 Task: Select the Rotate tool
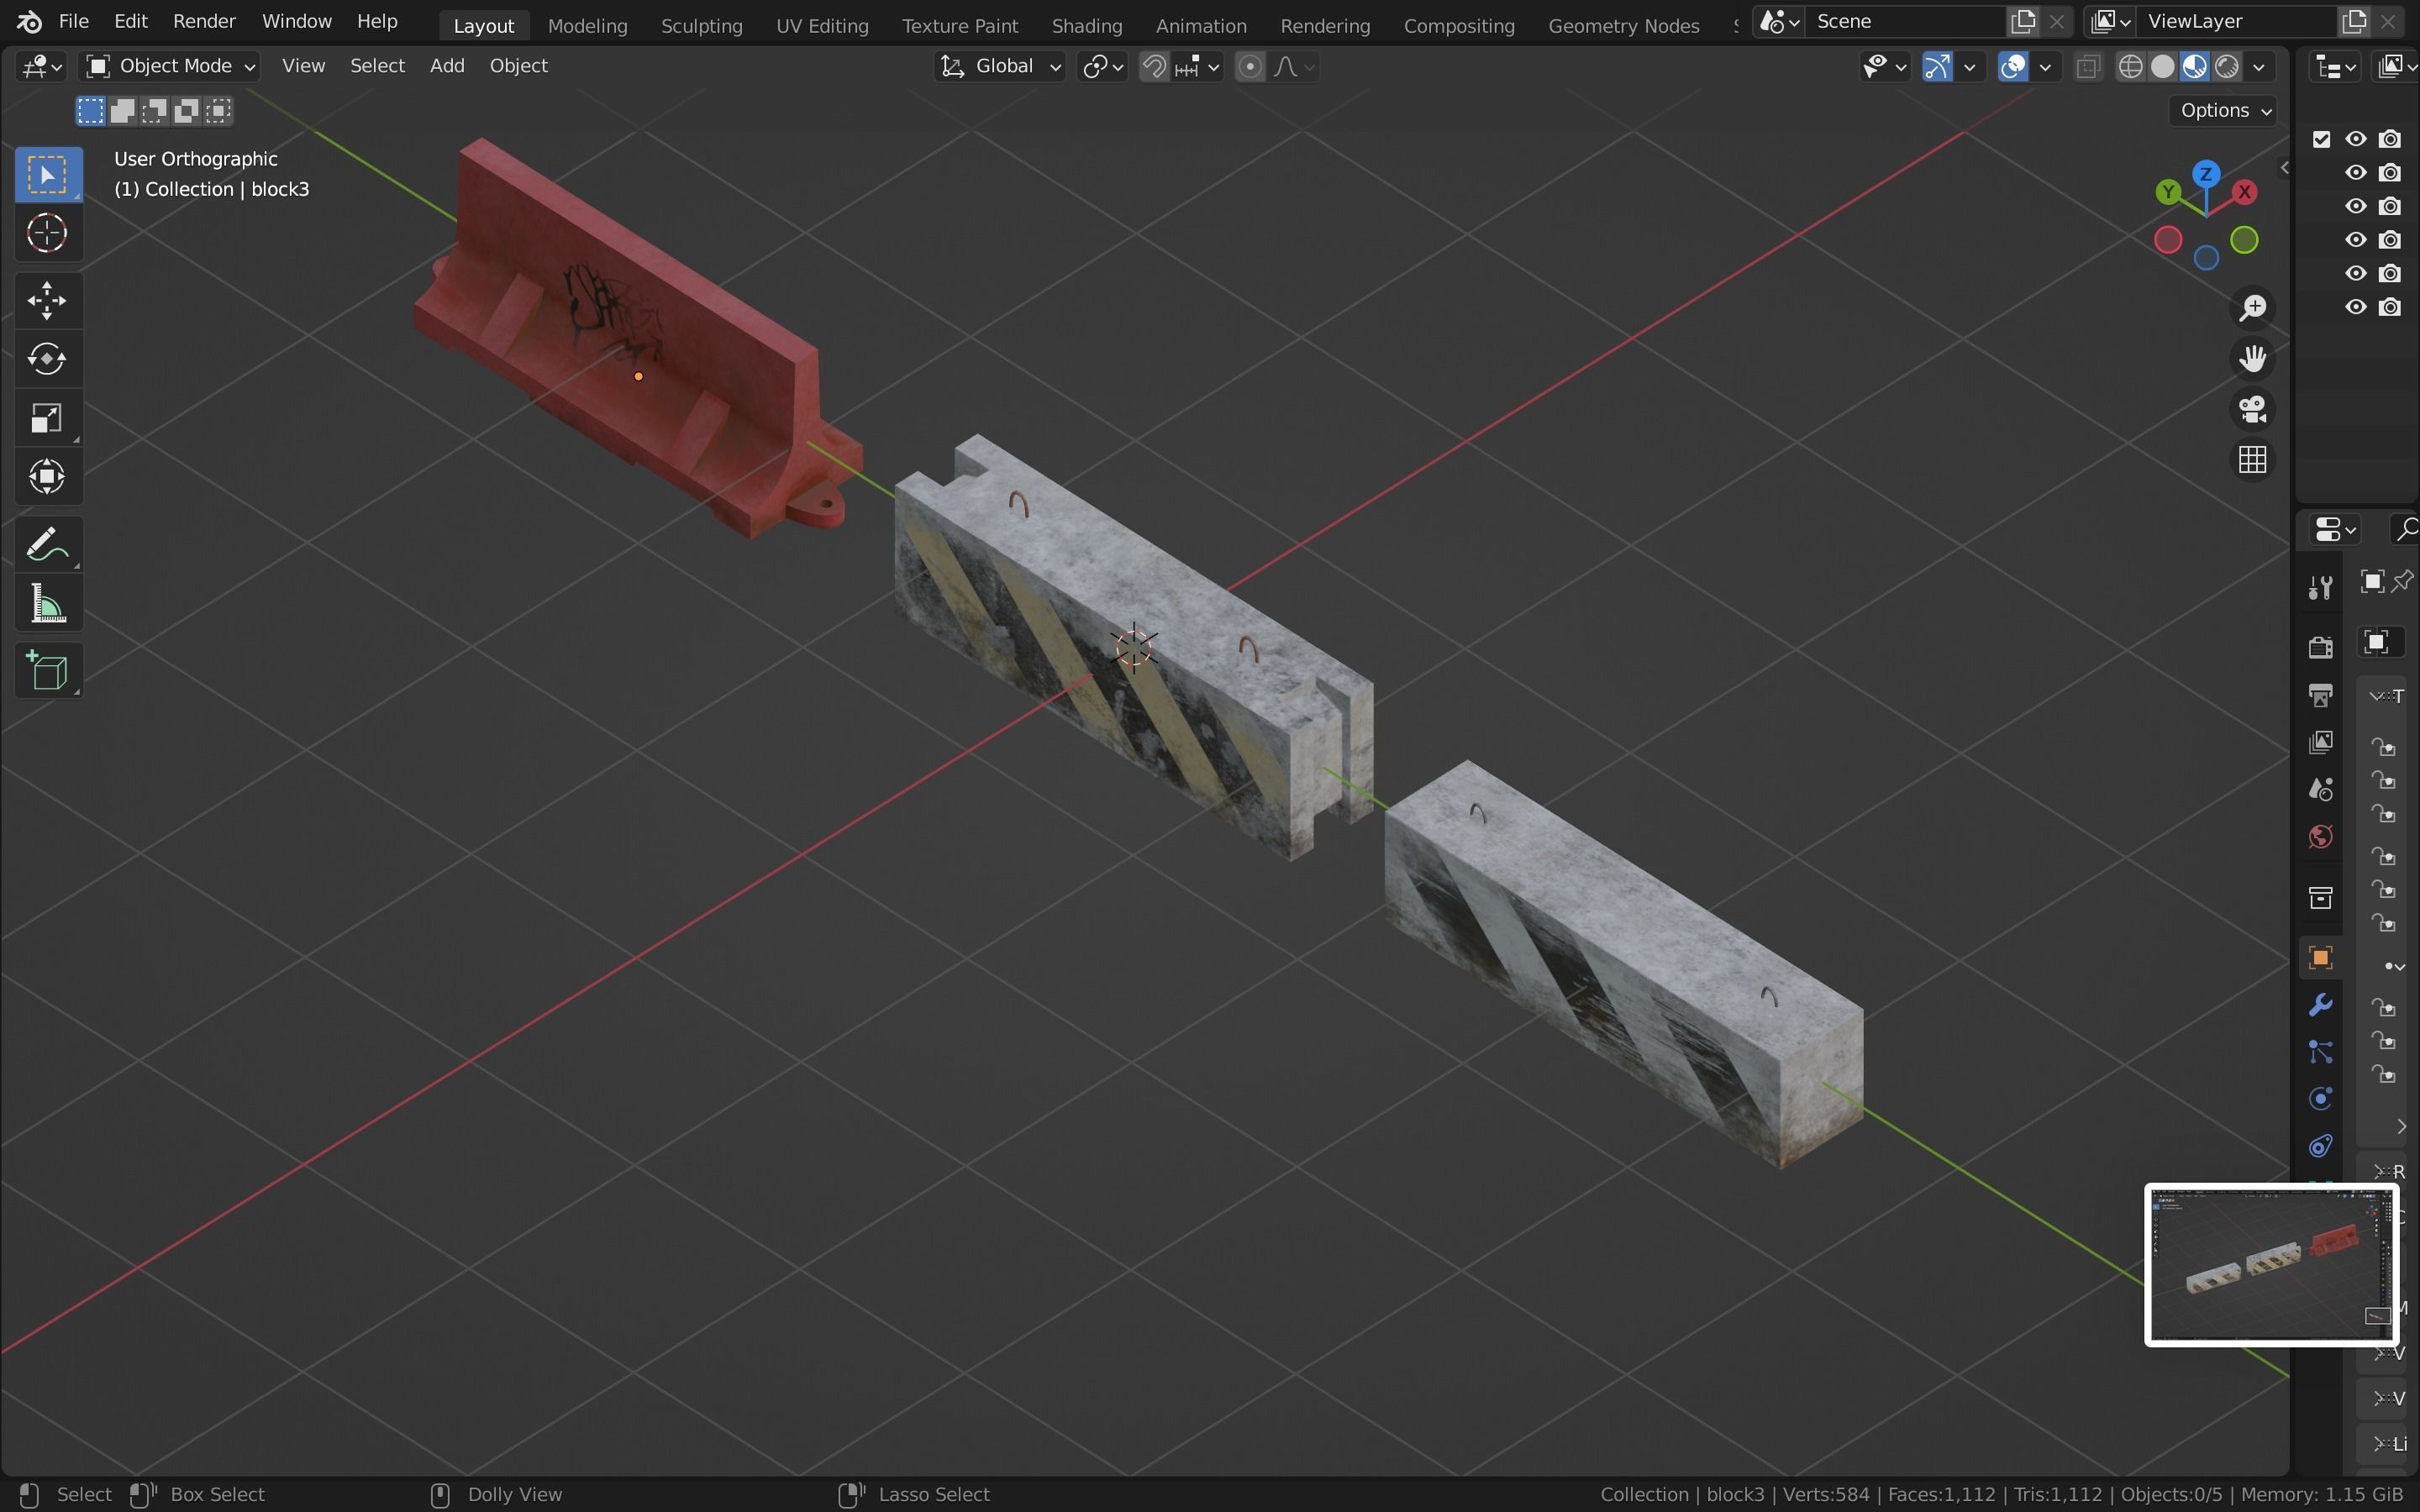pyautogui.click(x=47, y=359)
